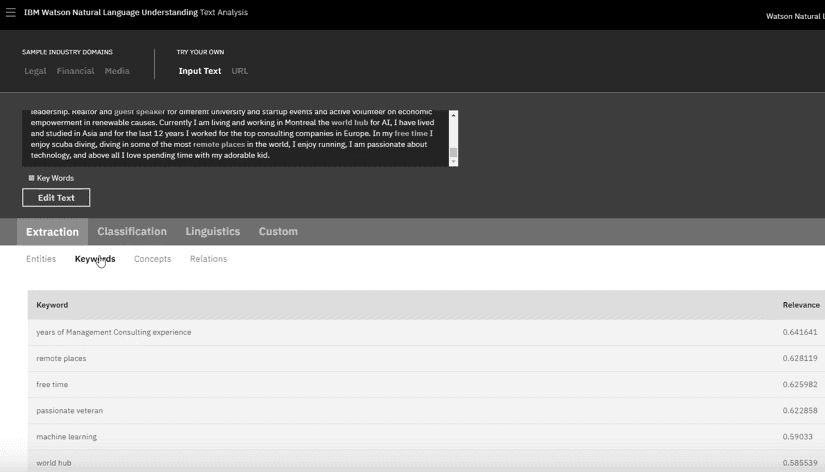The width and height of the screenshot is (825, 472).
Task: Click the text area scrollbar thumb
Action: click(453, 153)
